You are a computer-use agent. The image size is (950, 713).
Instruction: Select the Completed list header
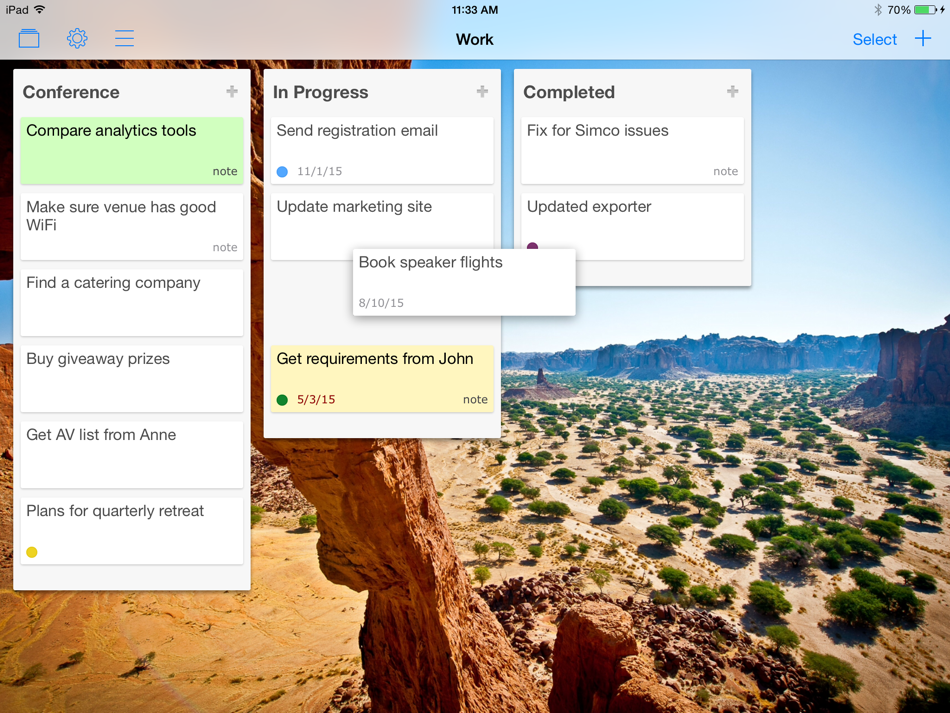569,92
